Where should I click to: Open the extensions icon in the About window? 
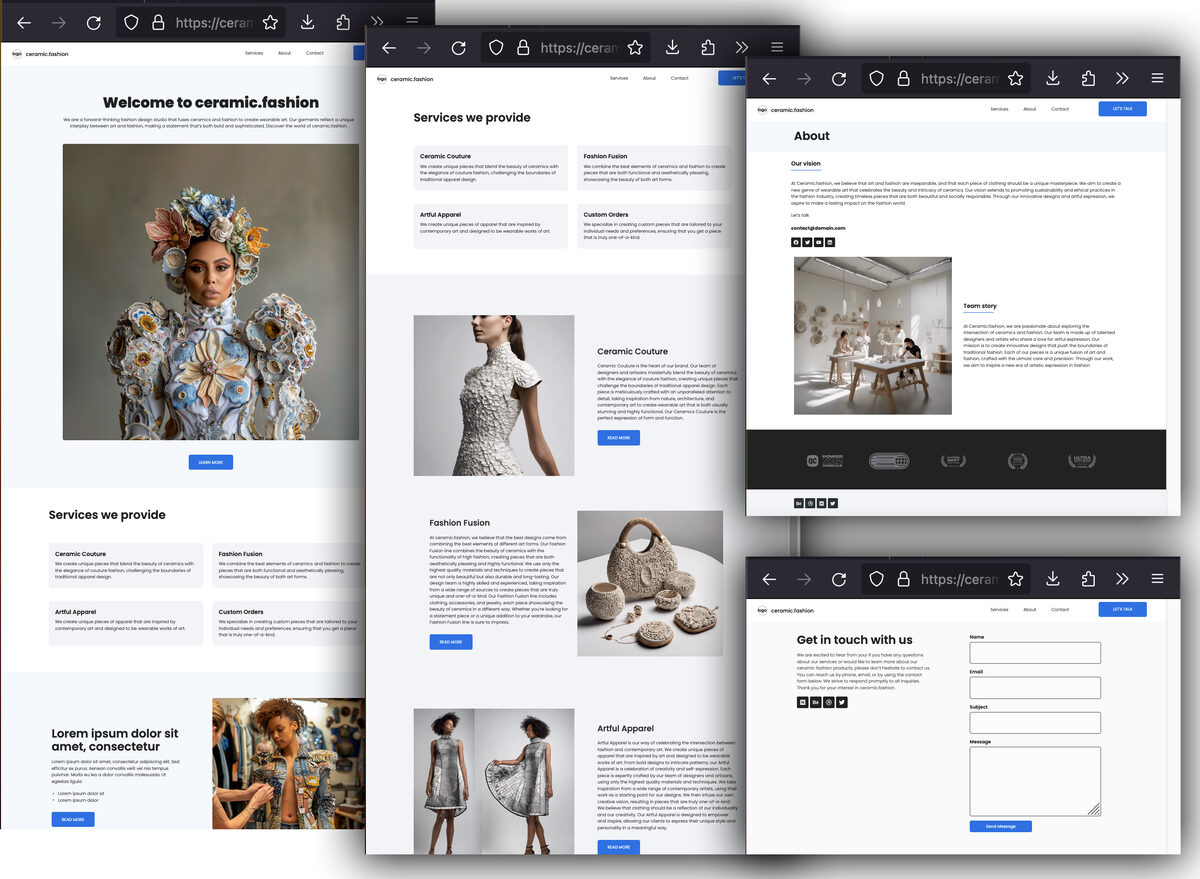point(1088,78)
